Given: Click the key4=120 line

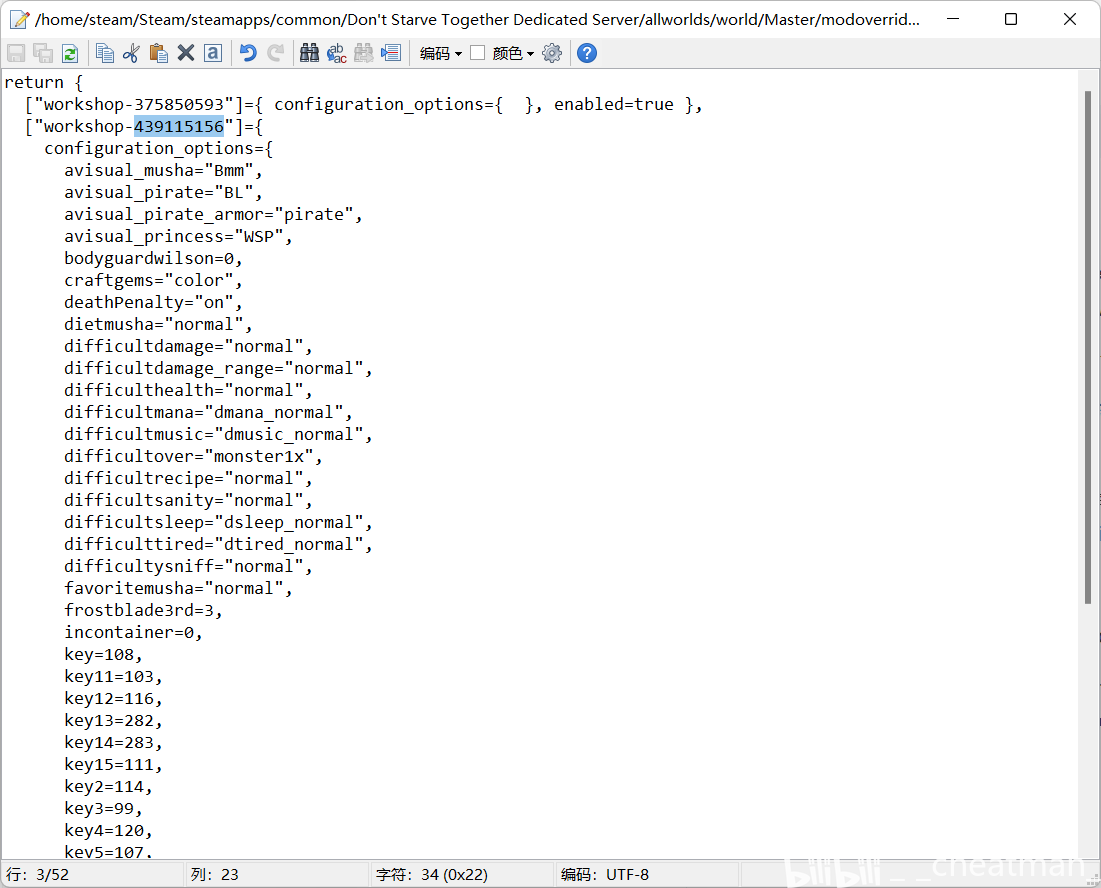Looking at the screenshot, I should coord(108,830).
